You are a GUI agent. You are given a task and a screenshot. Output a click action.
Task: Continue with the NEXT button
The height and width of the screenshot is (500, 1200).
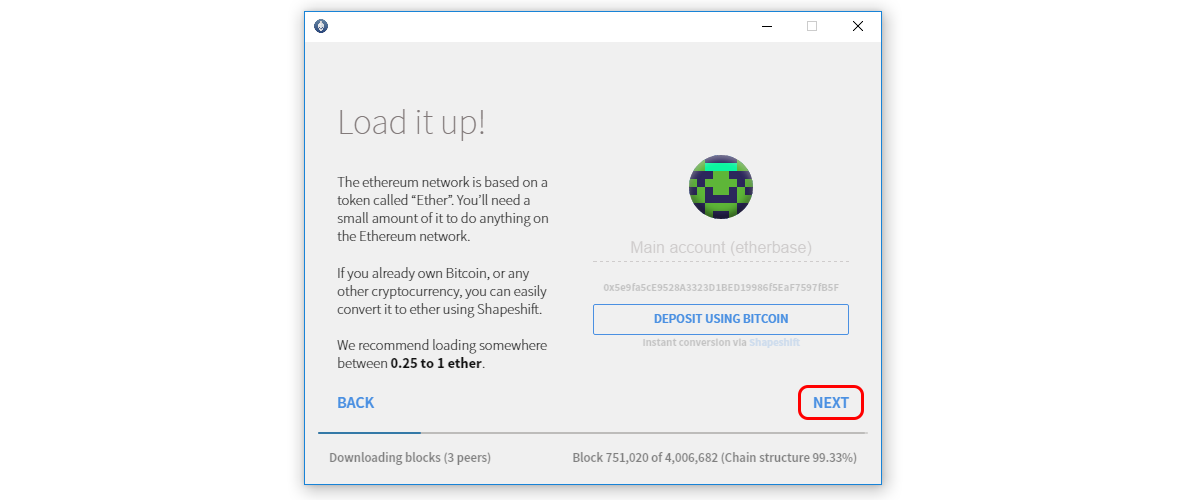(x=831, y=403)
